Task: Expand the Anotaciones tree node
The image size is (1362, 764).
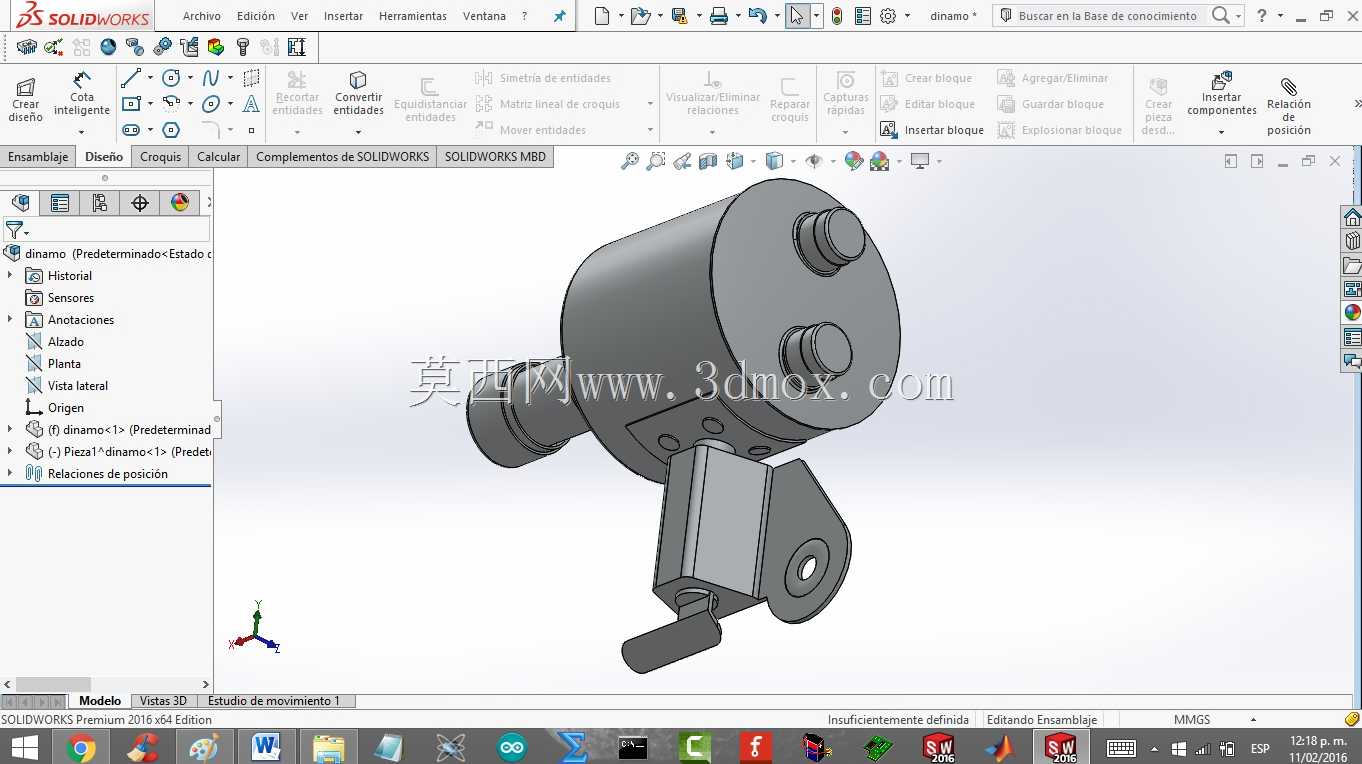Action: point(10,319)
